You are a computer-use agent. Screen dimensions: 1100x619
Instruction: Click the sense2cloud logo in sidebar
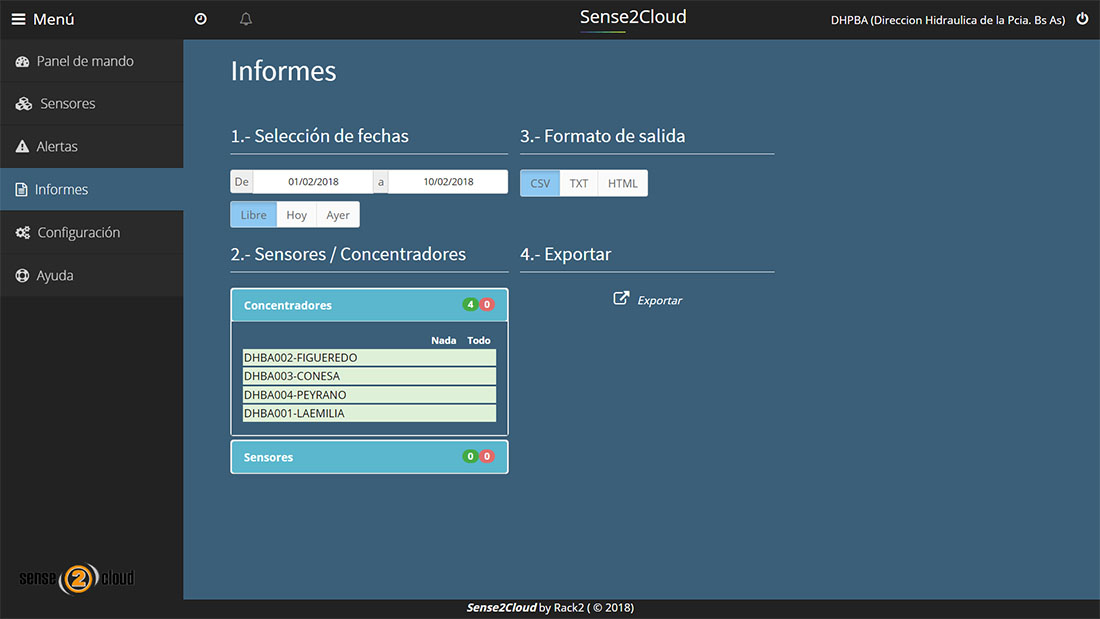76,578
